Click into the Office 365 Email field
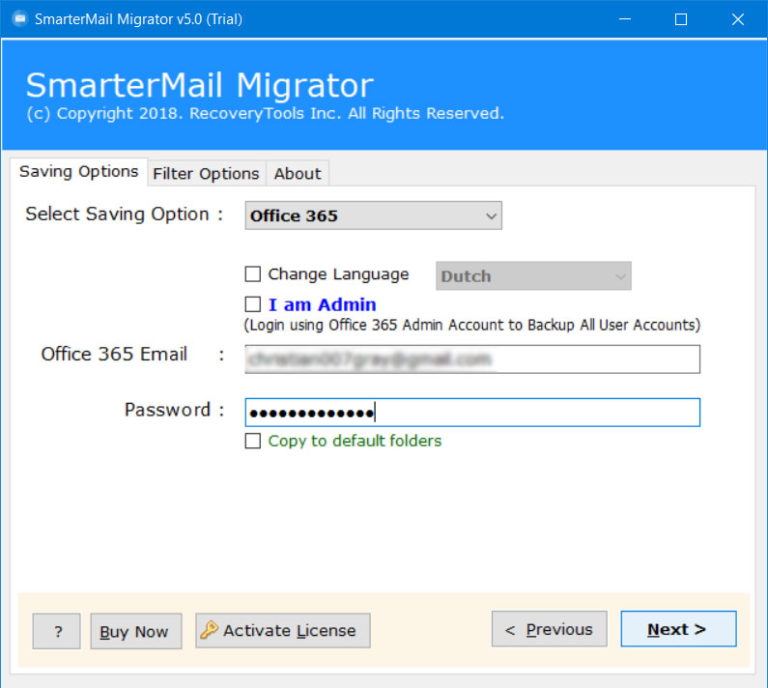The image size is (768, 688). (472, 359)
